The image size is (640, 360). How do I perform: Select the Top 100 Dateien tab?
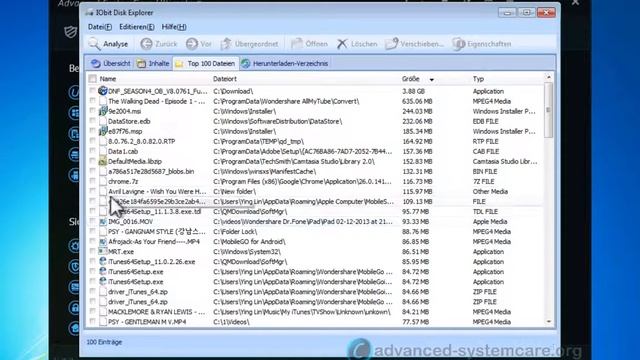point(206,63)
